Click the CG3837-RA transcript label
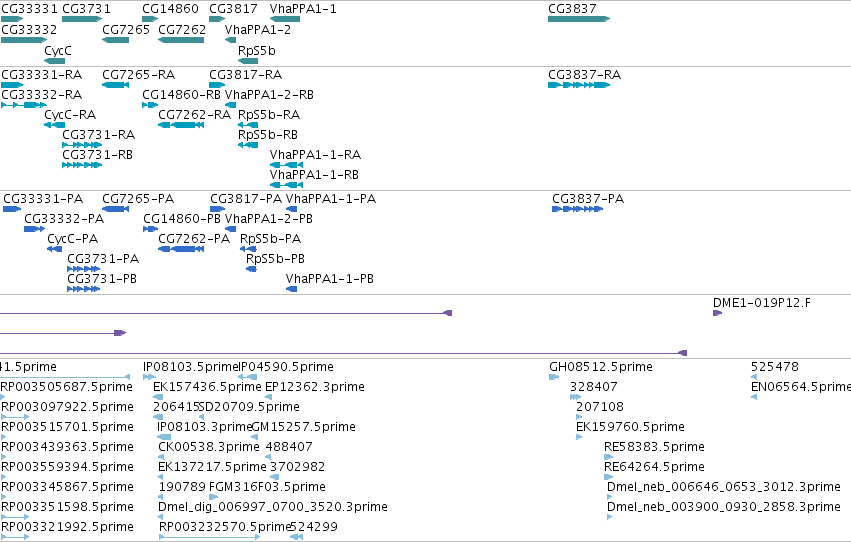Viewport: 851px width, 542px height. [x=585, y=74]
